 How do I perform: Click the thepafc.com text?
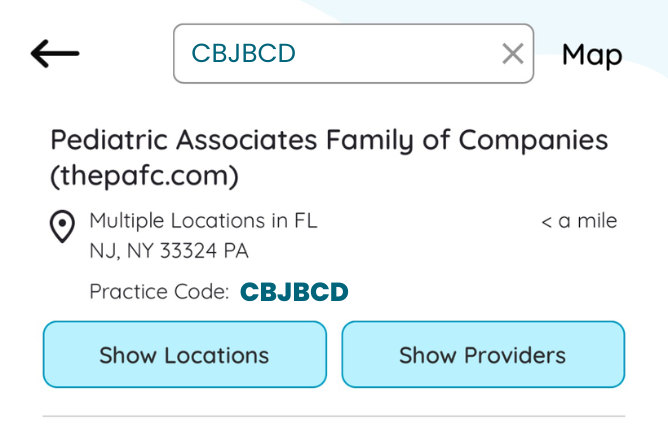pyautogui.click(x=144, y=176)
